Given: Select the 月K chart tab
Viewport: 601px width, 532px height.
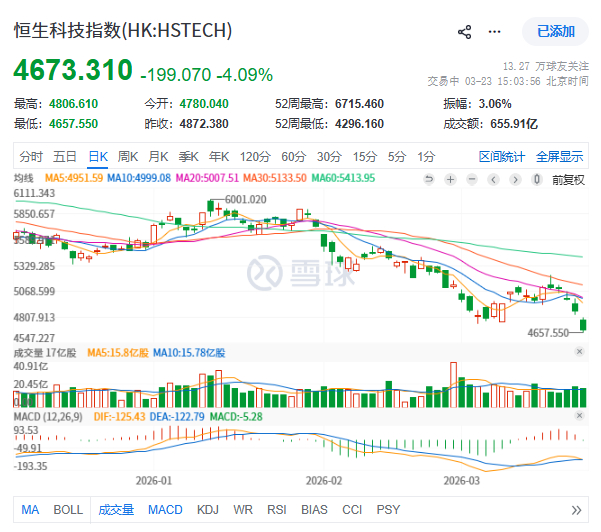Looking at the screenshot, I should click(x=158, y=157).
